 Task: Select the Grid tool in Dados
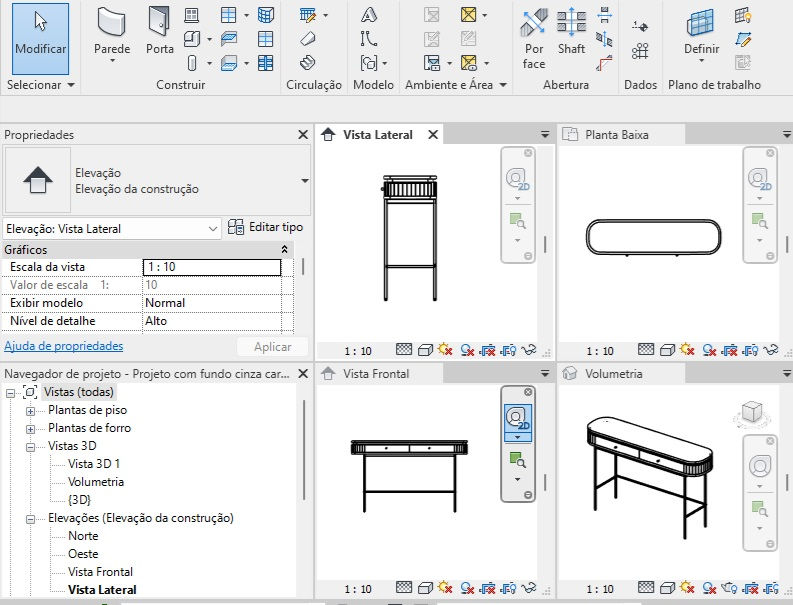(640, 51)
